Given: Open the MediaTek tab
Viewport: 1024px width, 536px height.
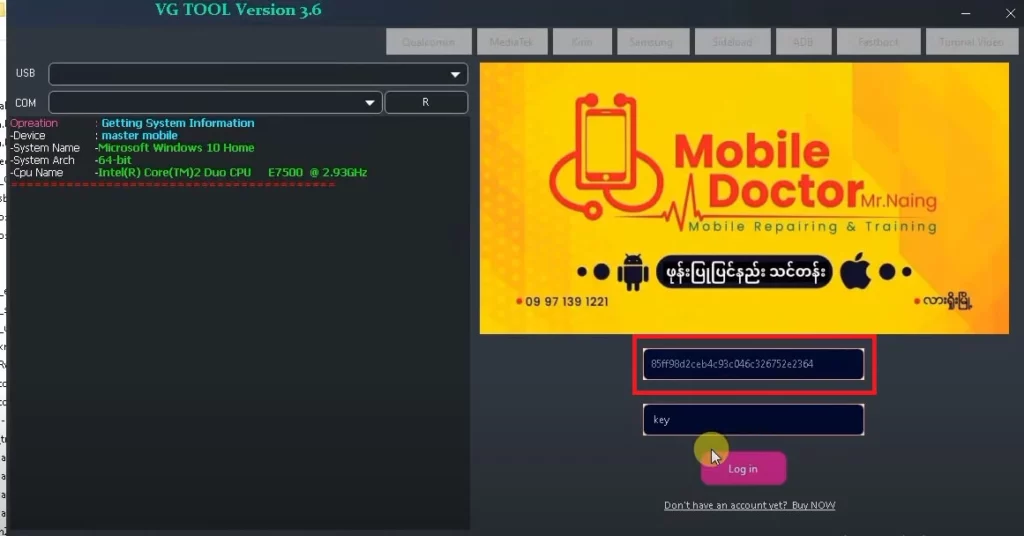Looking at the screenshot, I should click(x=511, y=42).
